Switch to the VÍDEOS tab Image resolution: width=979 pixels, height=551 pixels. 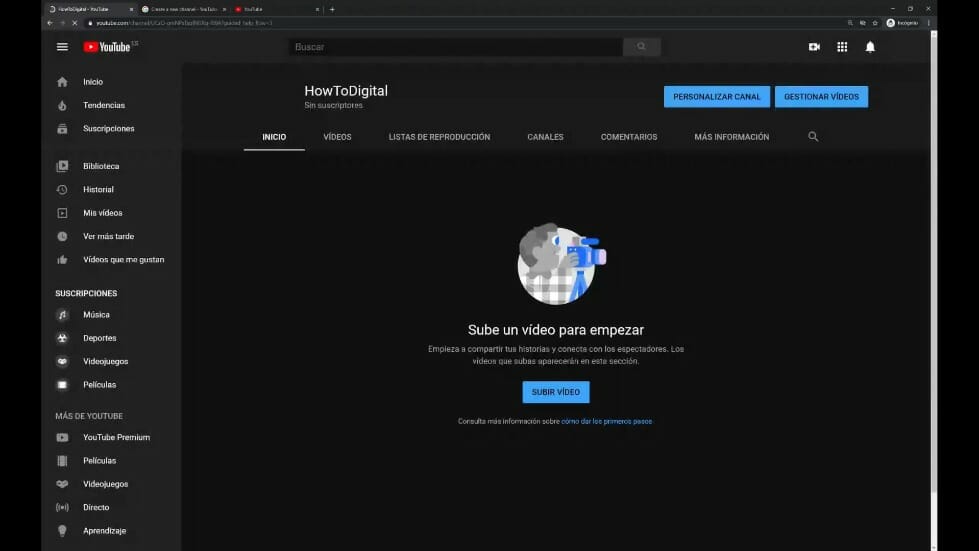[337, 137]
